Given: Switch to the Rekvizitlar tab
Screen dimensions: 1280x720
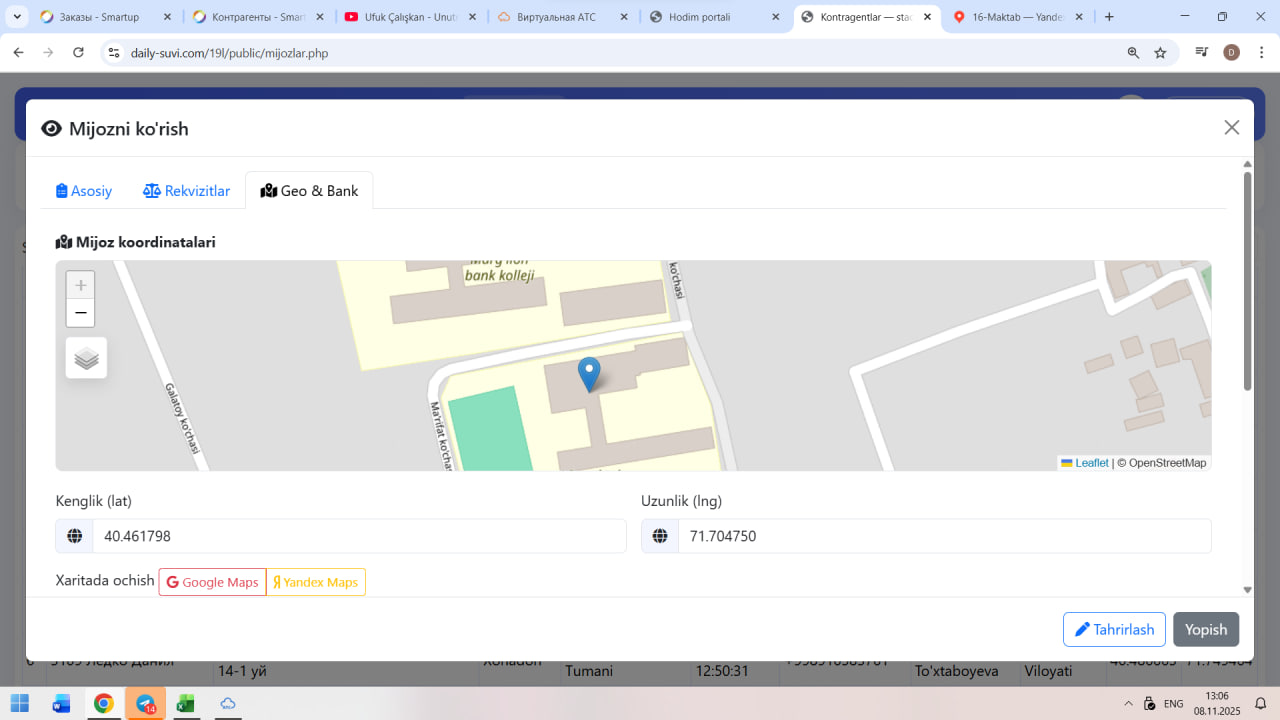Looking at the screenshot, I should tap(187, 191).
